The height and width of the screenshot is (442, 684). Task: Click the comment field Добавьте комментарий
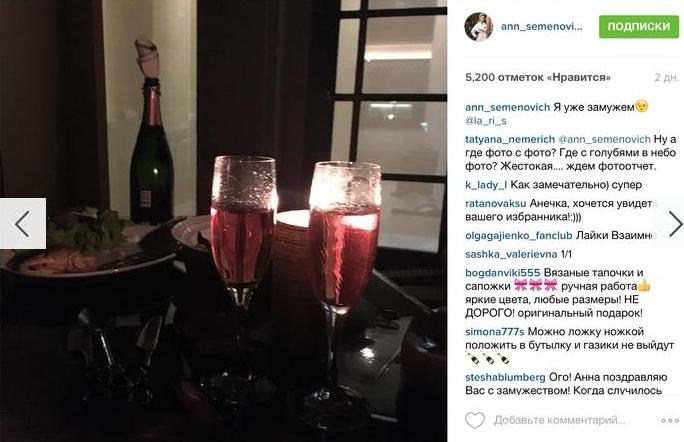(559, 420)
